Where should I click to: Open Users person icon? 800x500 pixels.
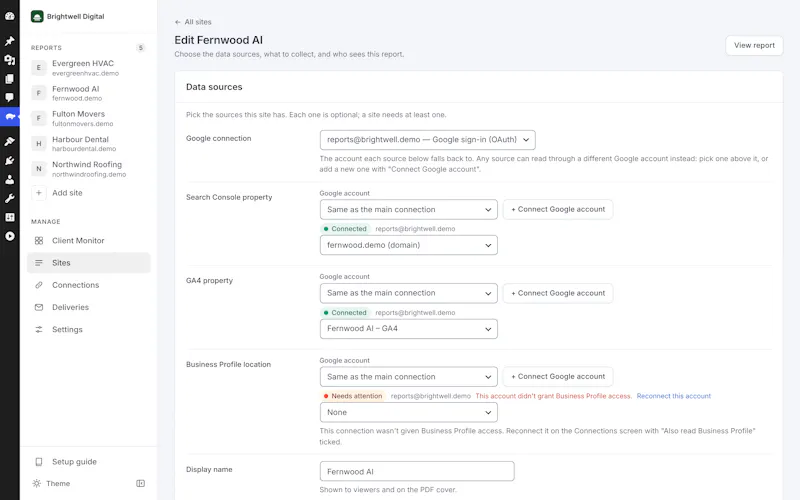(10, 180)
